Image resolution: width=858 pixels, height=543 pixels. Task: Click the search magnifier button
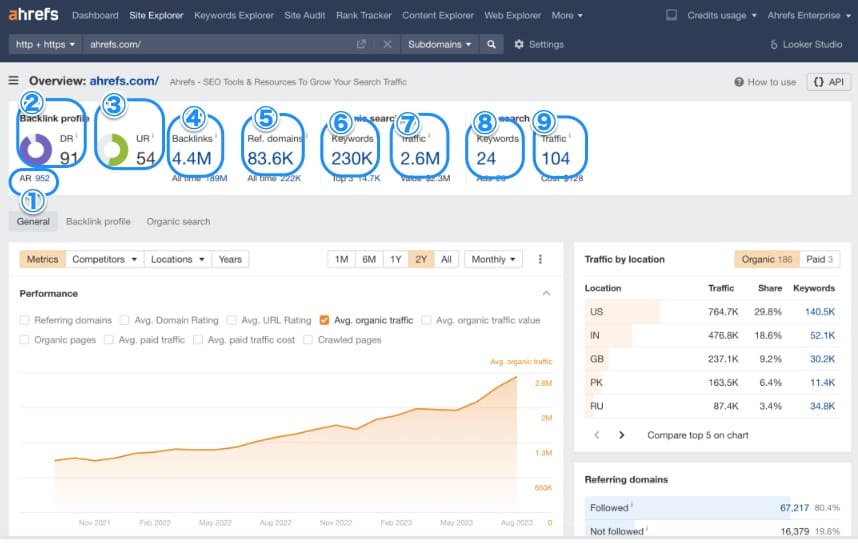490,44
